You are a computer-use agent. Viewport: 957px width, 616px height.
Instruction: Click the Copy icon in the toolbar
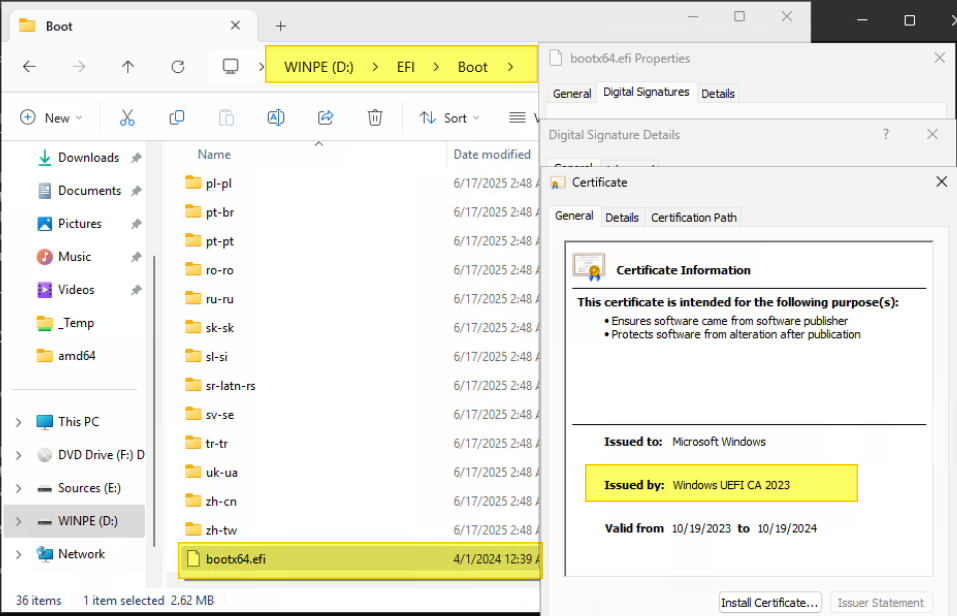177,117
